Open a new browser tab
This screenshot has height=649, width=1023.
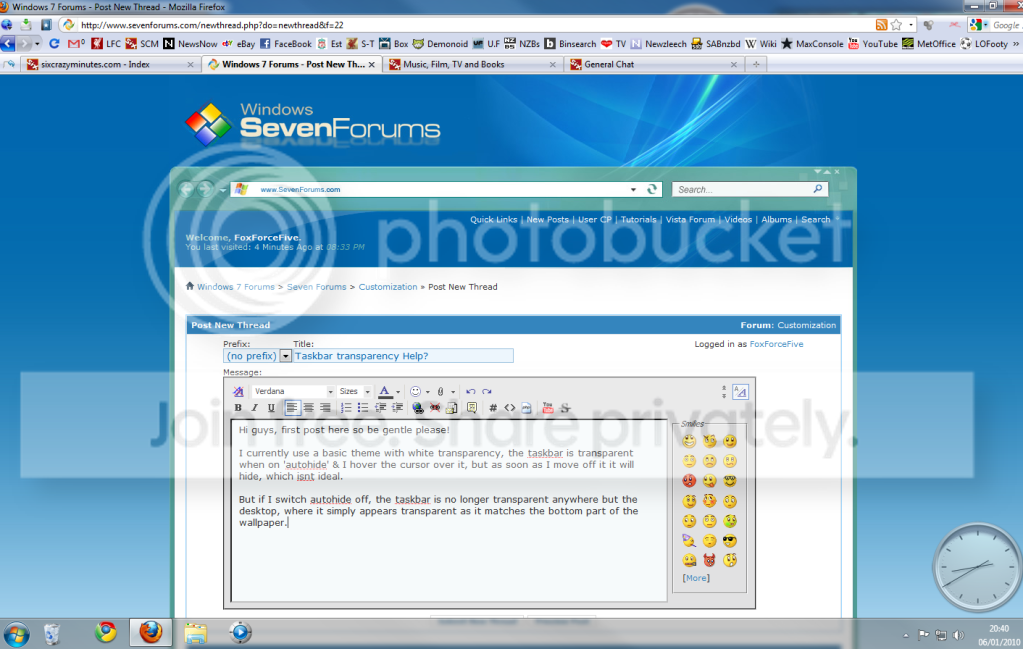point(756,65)
